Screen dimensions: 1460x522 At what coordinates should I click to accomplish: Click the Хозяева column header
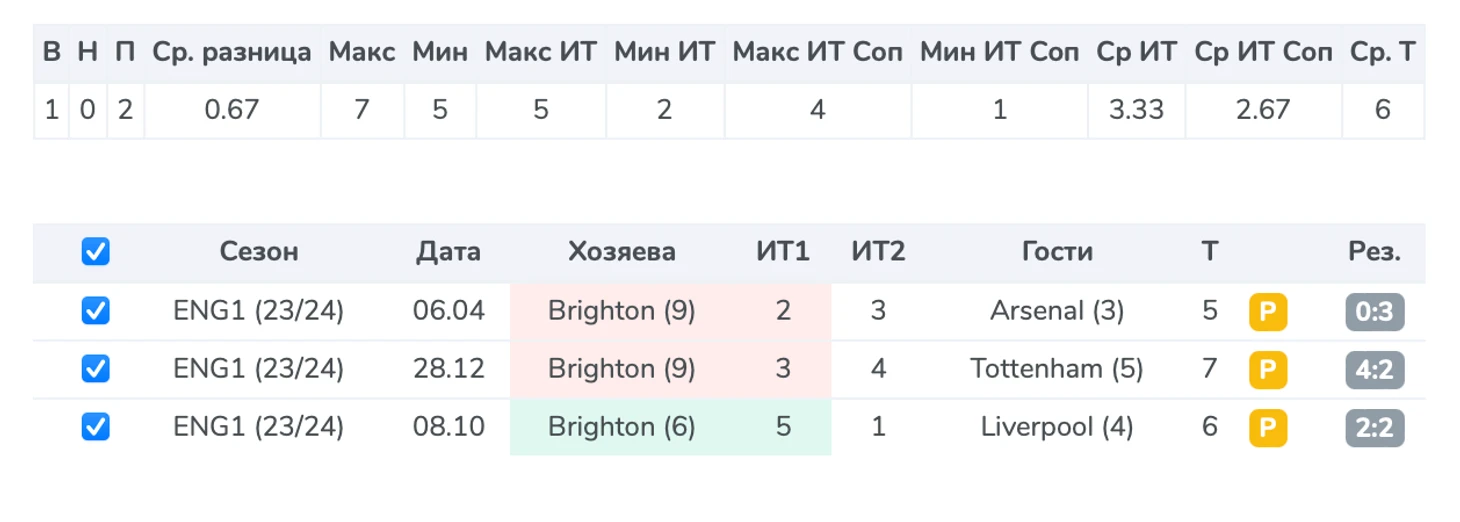621,252
